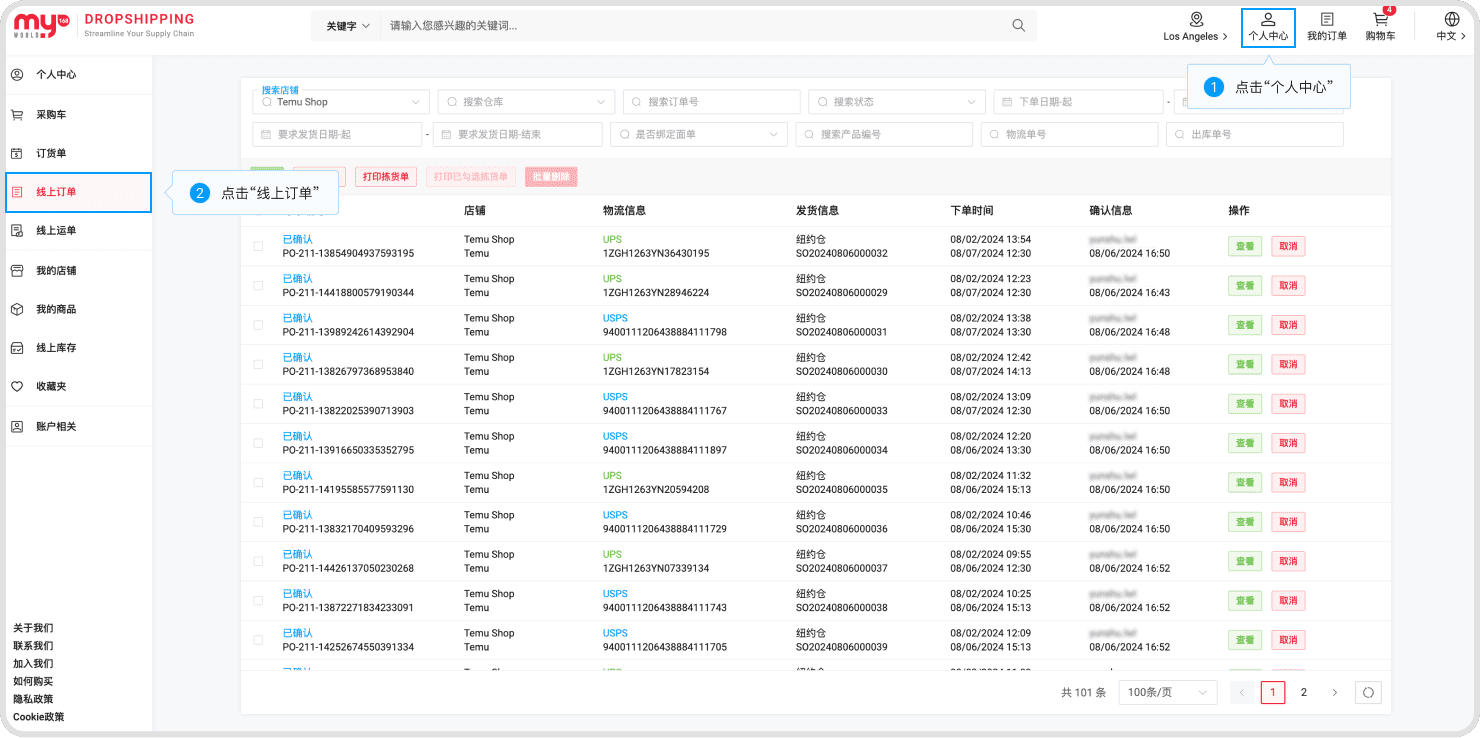
Task: Click 查看 for order SO20240806000031
Action: (x=1245, y=325)
